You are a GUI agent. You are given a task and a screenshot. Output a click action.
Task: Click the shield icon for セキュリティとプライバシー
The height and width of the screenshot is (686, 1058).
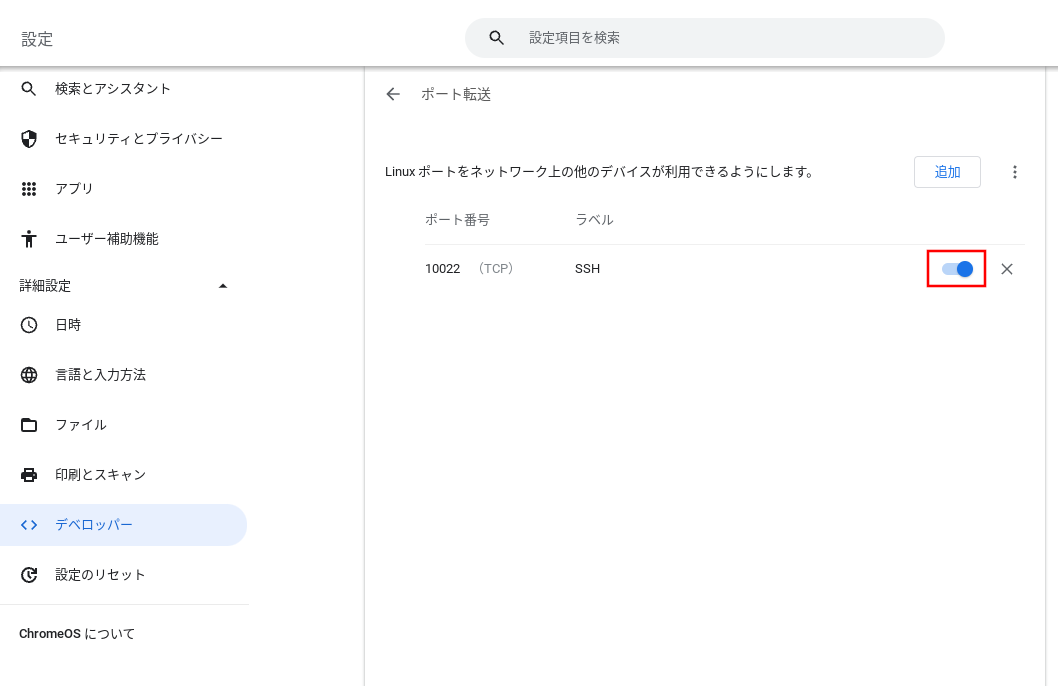pyautogui.click(x=29, y=139)
